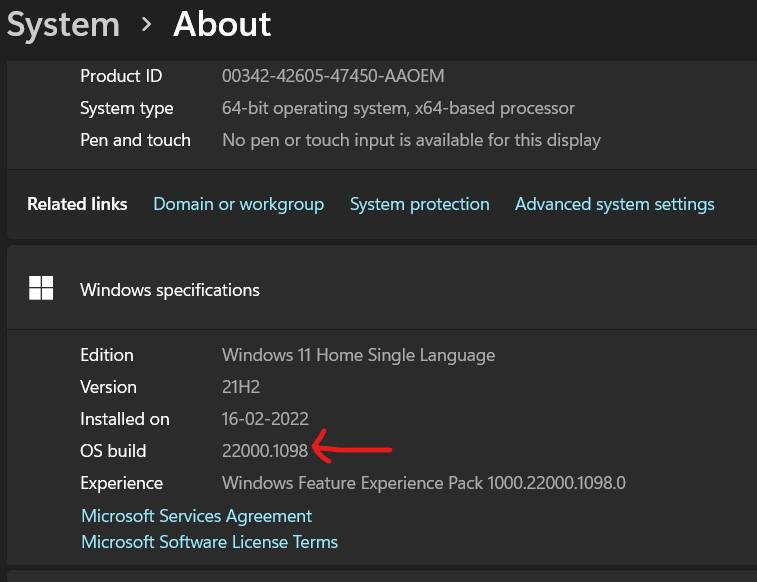Click the Product ID value

(333, 76)
